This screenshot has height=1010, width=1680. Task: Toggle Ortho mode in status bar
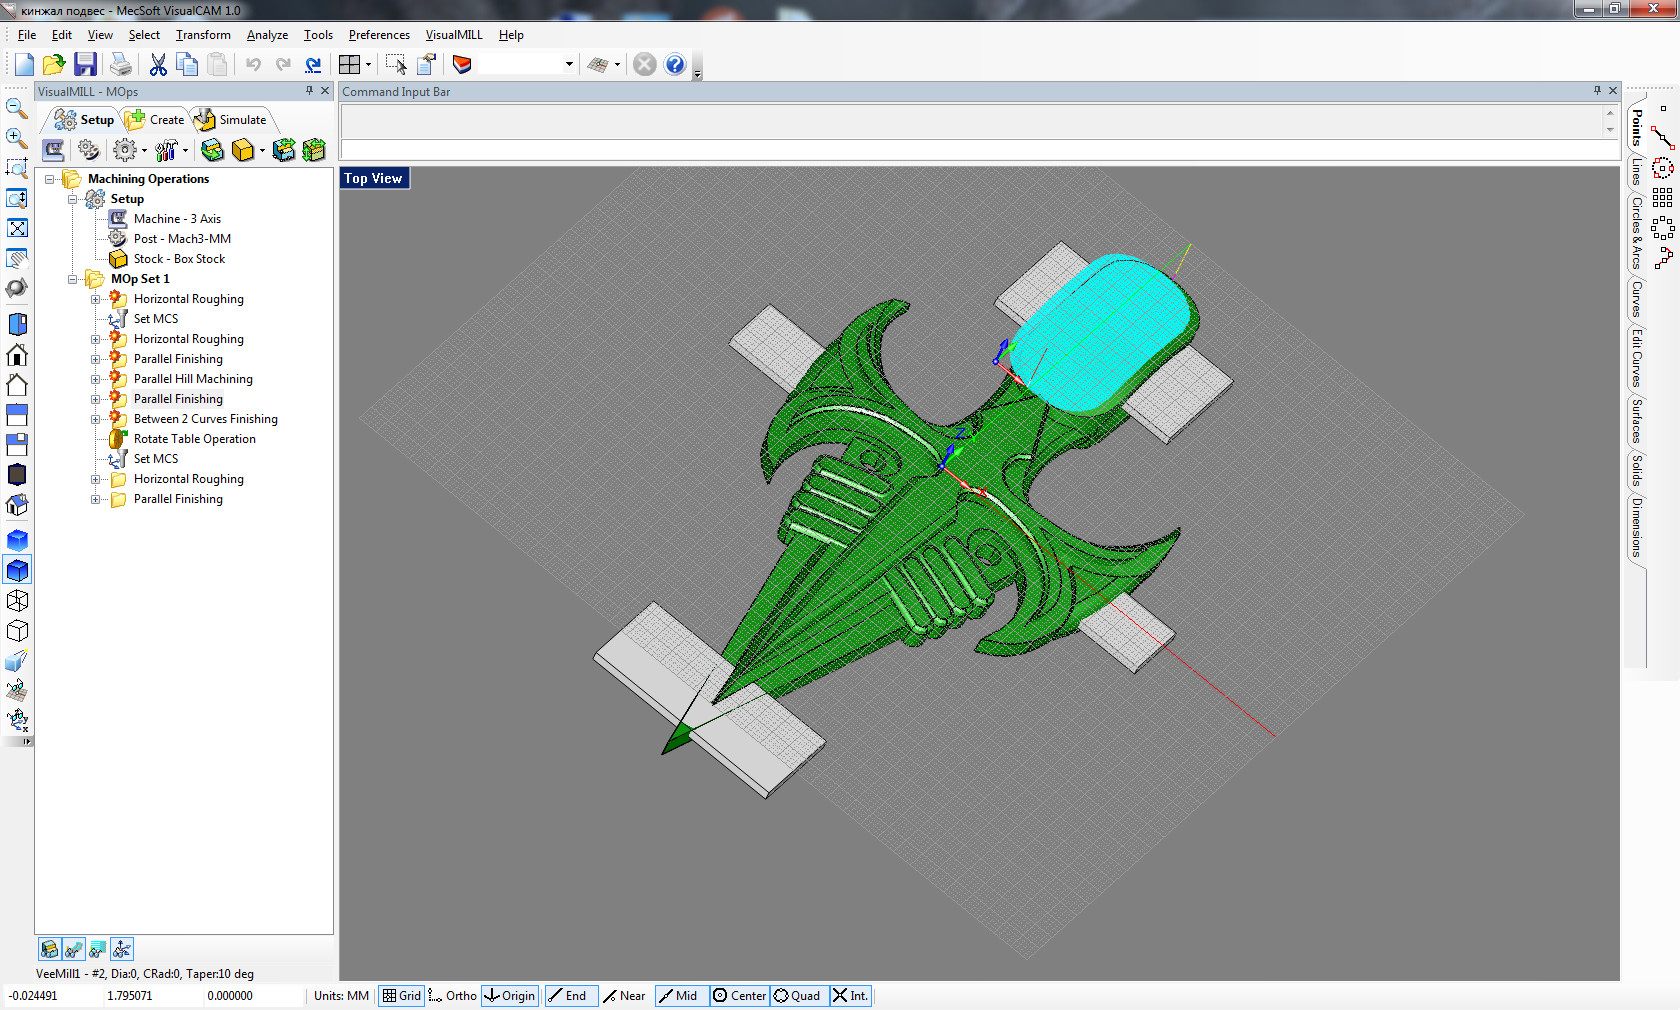coord(453,996)
